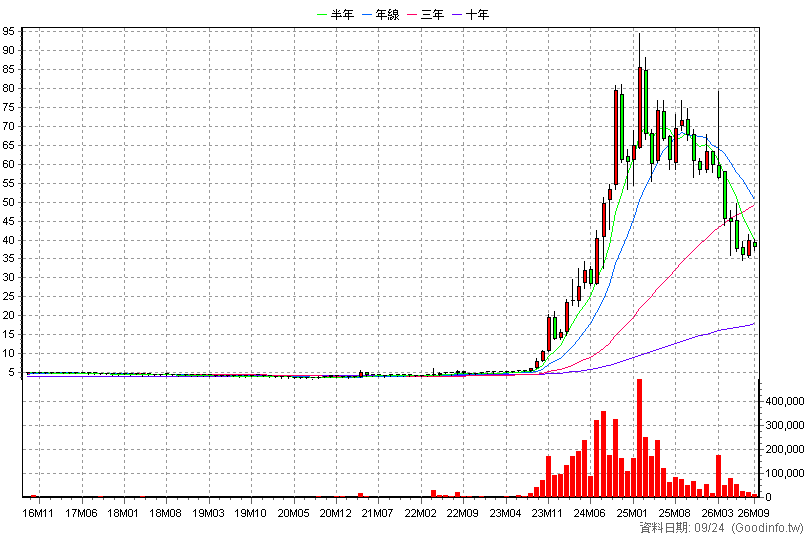808x540 pixels.
Task: Click the 年線 legend entry
Action: pyautogui.click(x=381, y=14)
